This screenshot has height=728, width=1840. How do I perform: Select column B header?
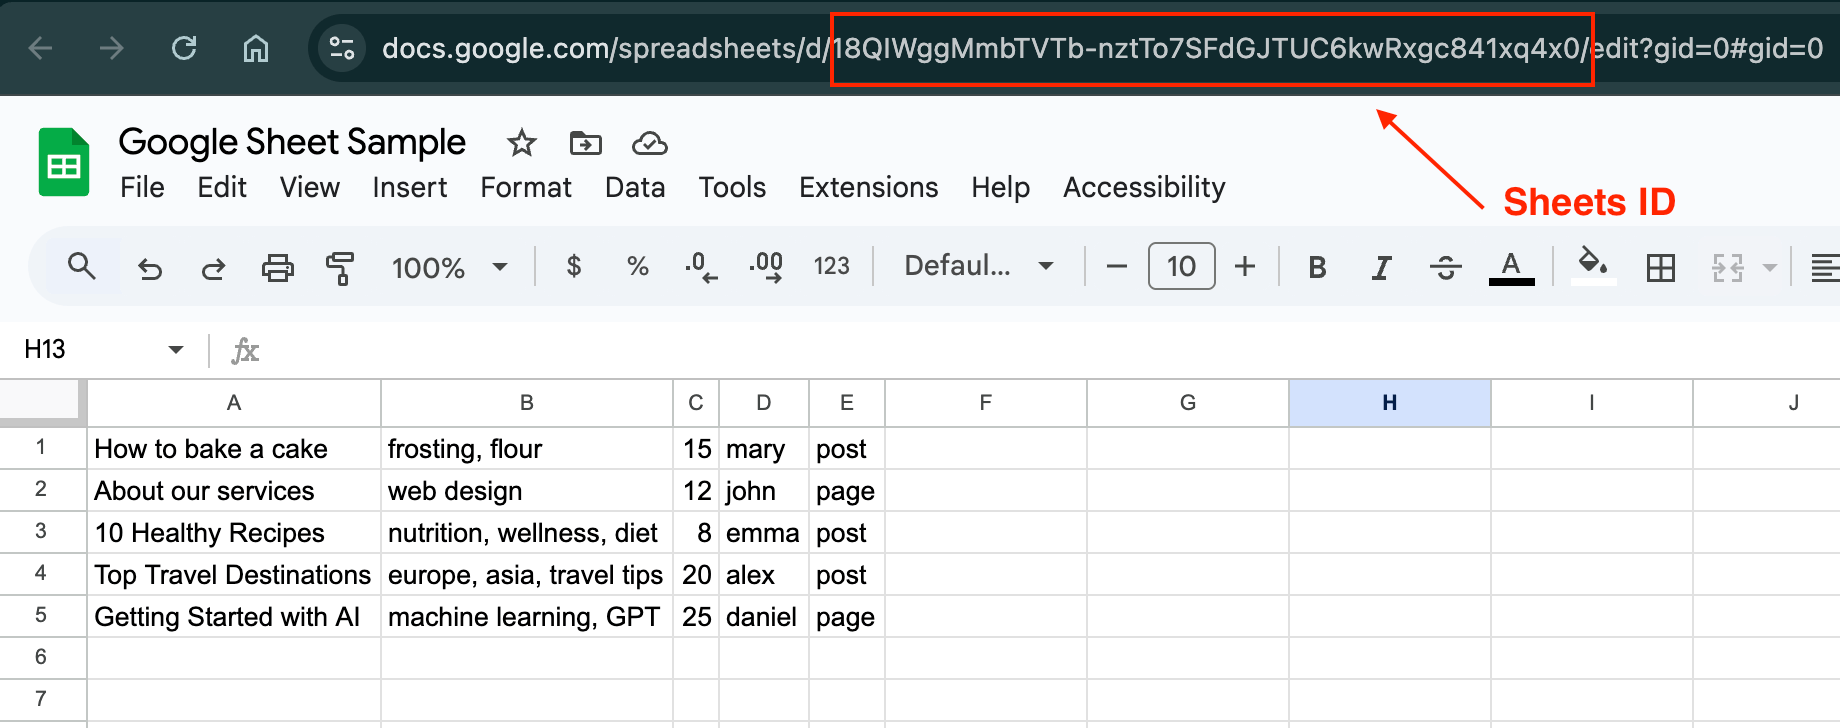coord(526,402)
